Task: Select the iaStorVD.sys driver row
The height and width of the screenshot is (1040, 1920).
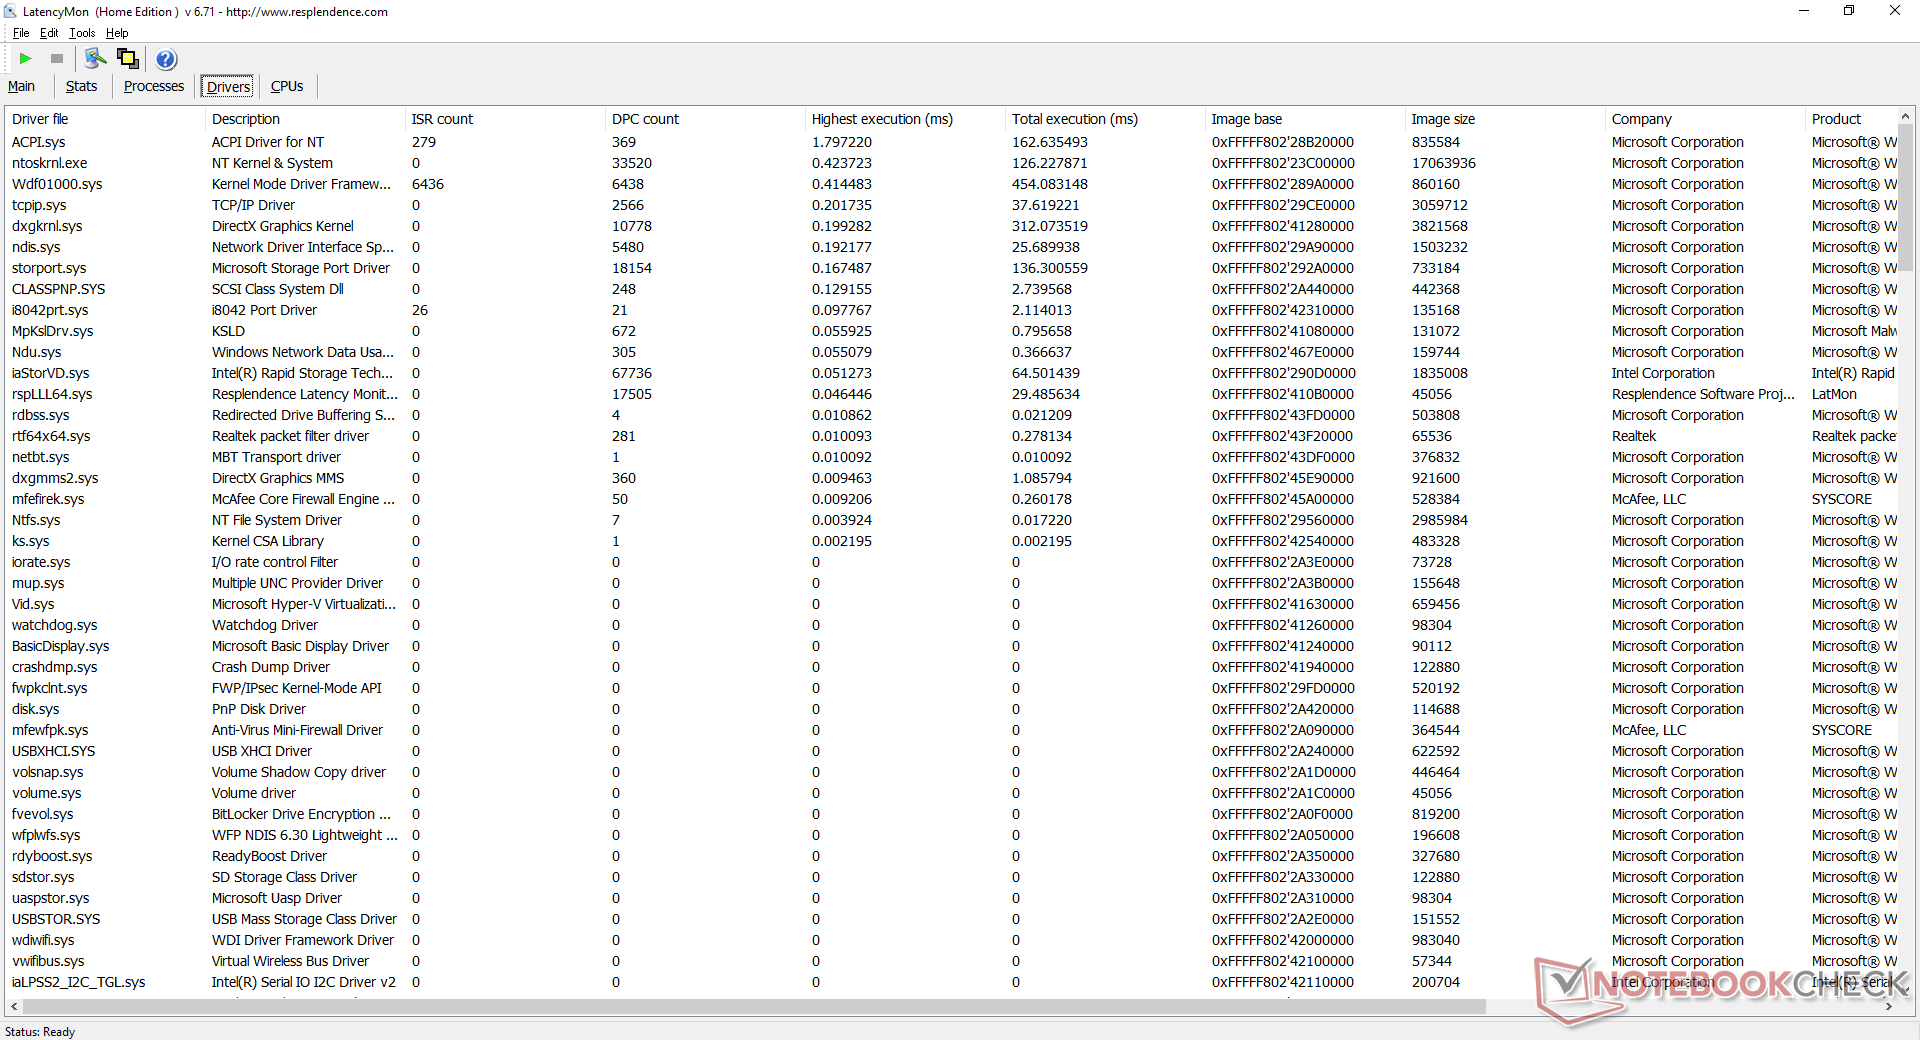Action: [x=951, y=373]
